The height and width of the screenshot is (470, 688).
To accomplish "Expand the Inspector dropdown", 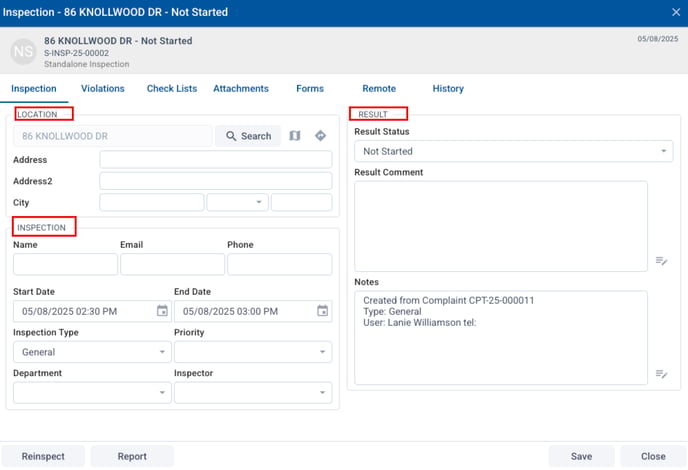I will [x=252, y=393].
